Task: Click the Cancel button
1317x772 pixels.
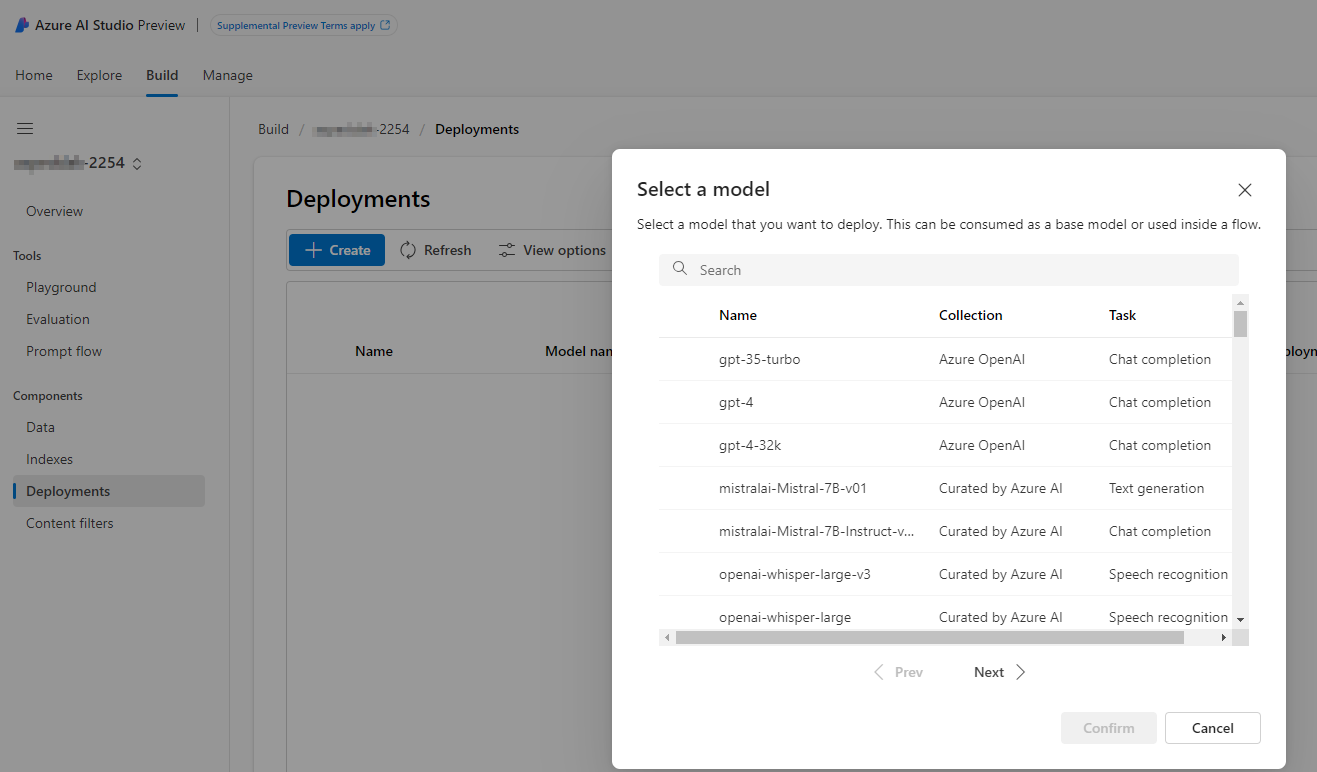Action: click(1212, 728)
